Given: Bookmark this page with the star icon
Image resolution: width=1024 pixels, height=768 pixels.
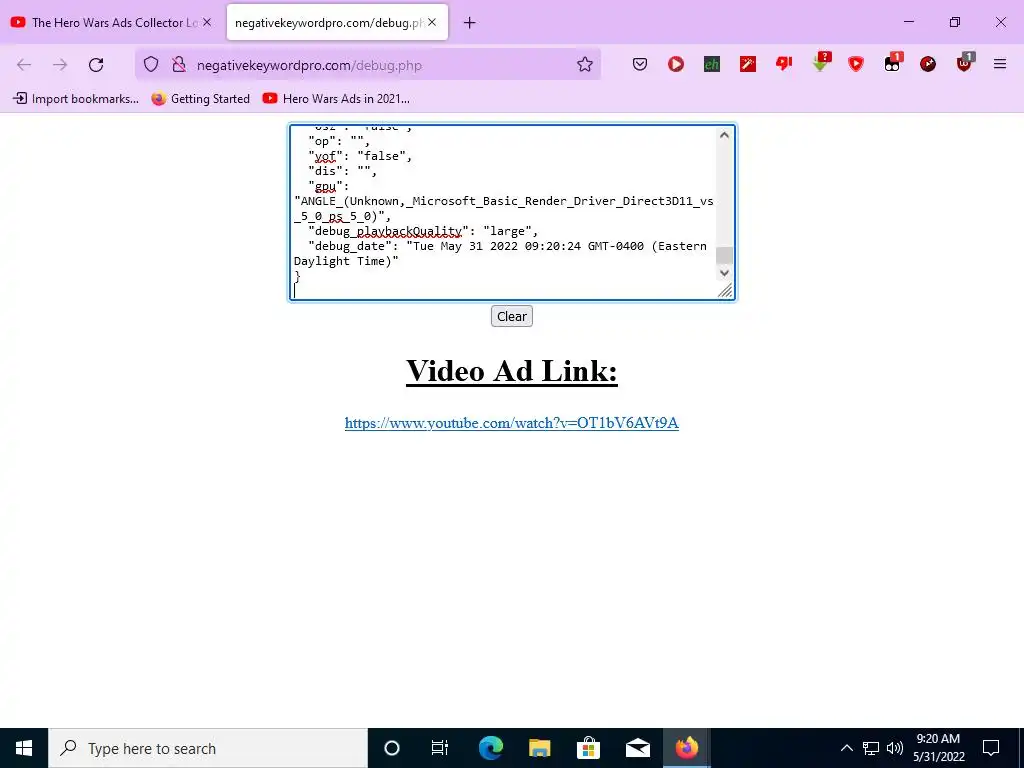Looking at the screenshot, I should (584, 64).
